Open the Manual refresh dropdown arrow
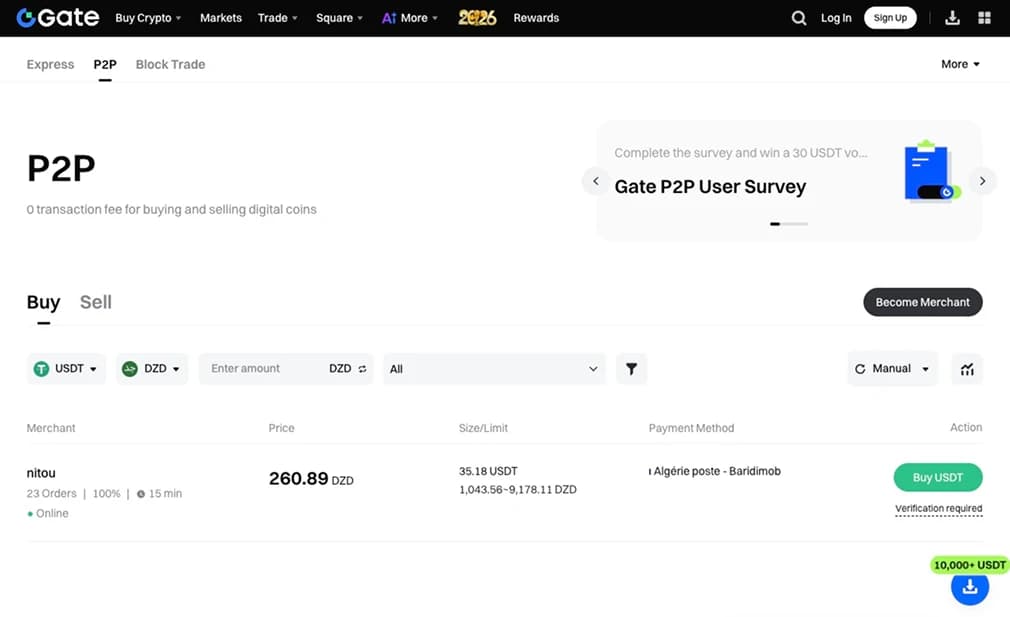Viewport: 1010px width, 617px height. pyautogui.click(x=926, y=369)
